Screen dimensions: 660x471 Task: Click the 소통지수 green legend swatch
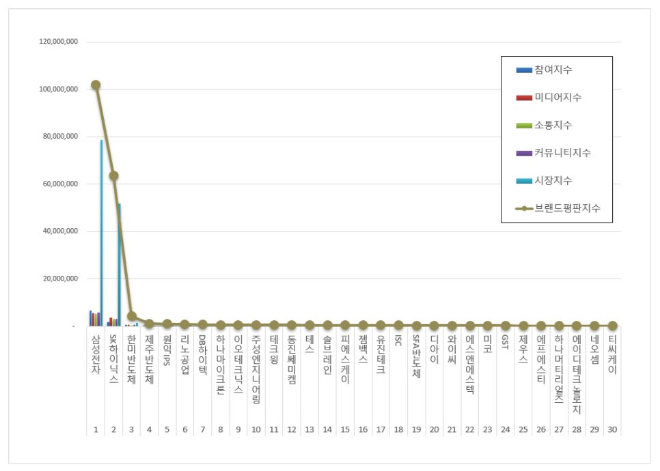[x=524, y=126]
